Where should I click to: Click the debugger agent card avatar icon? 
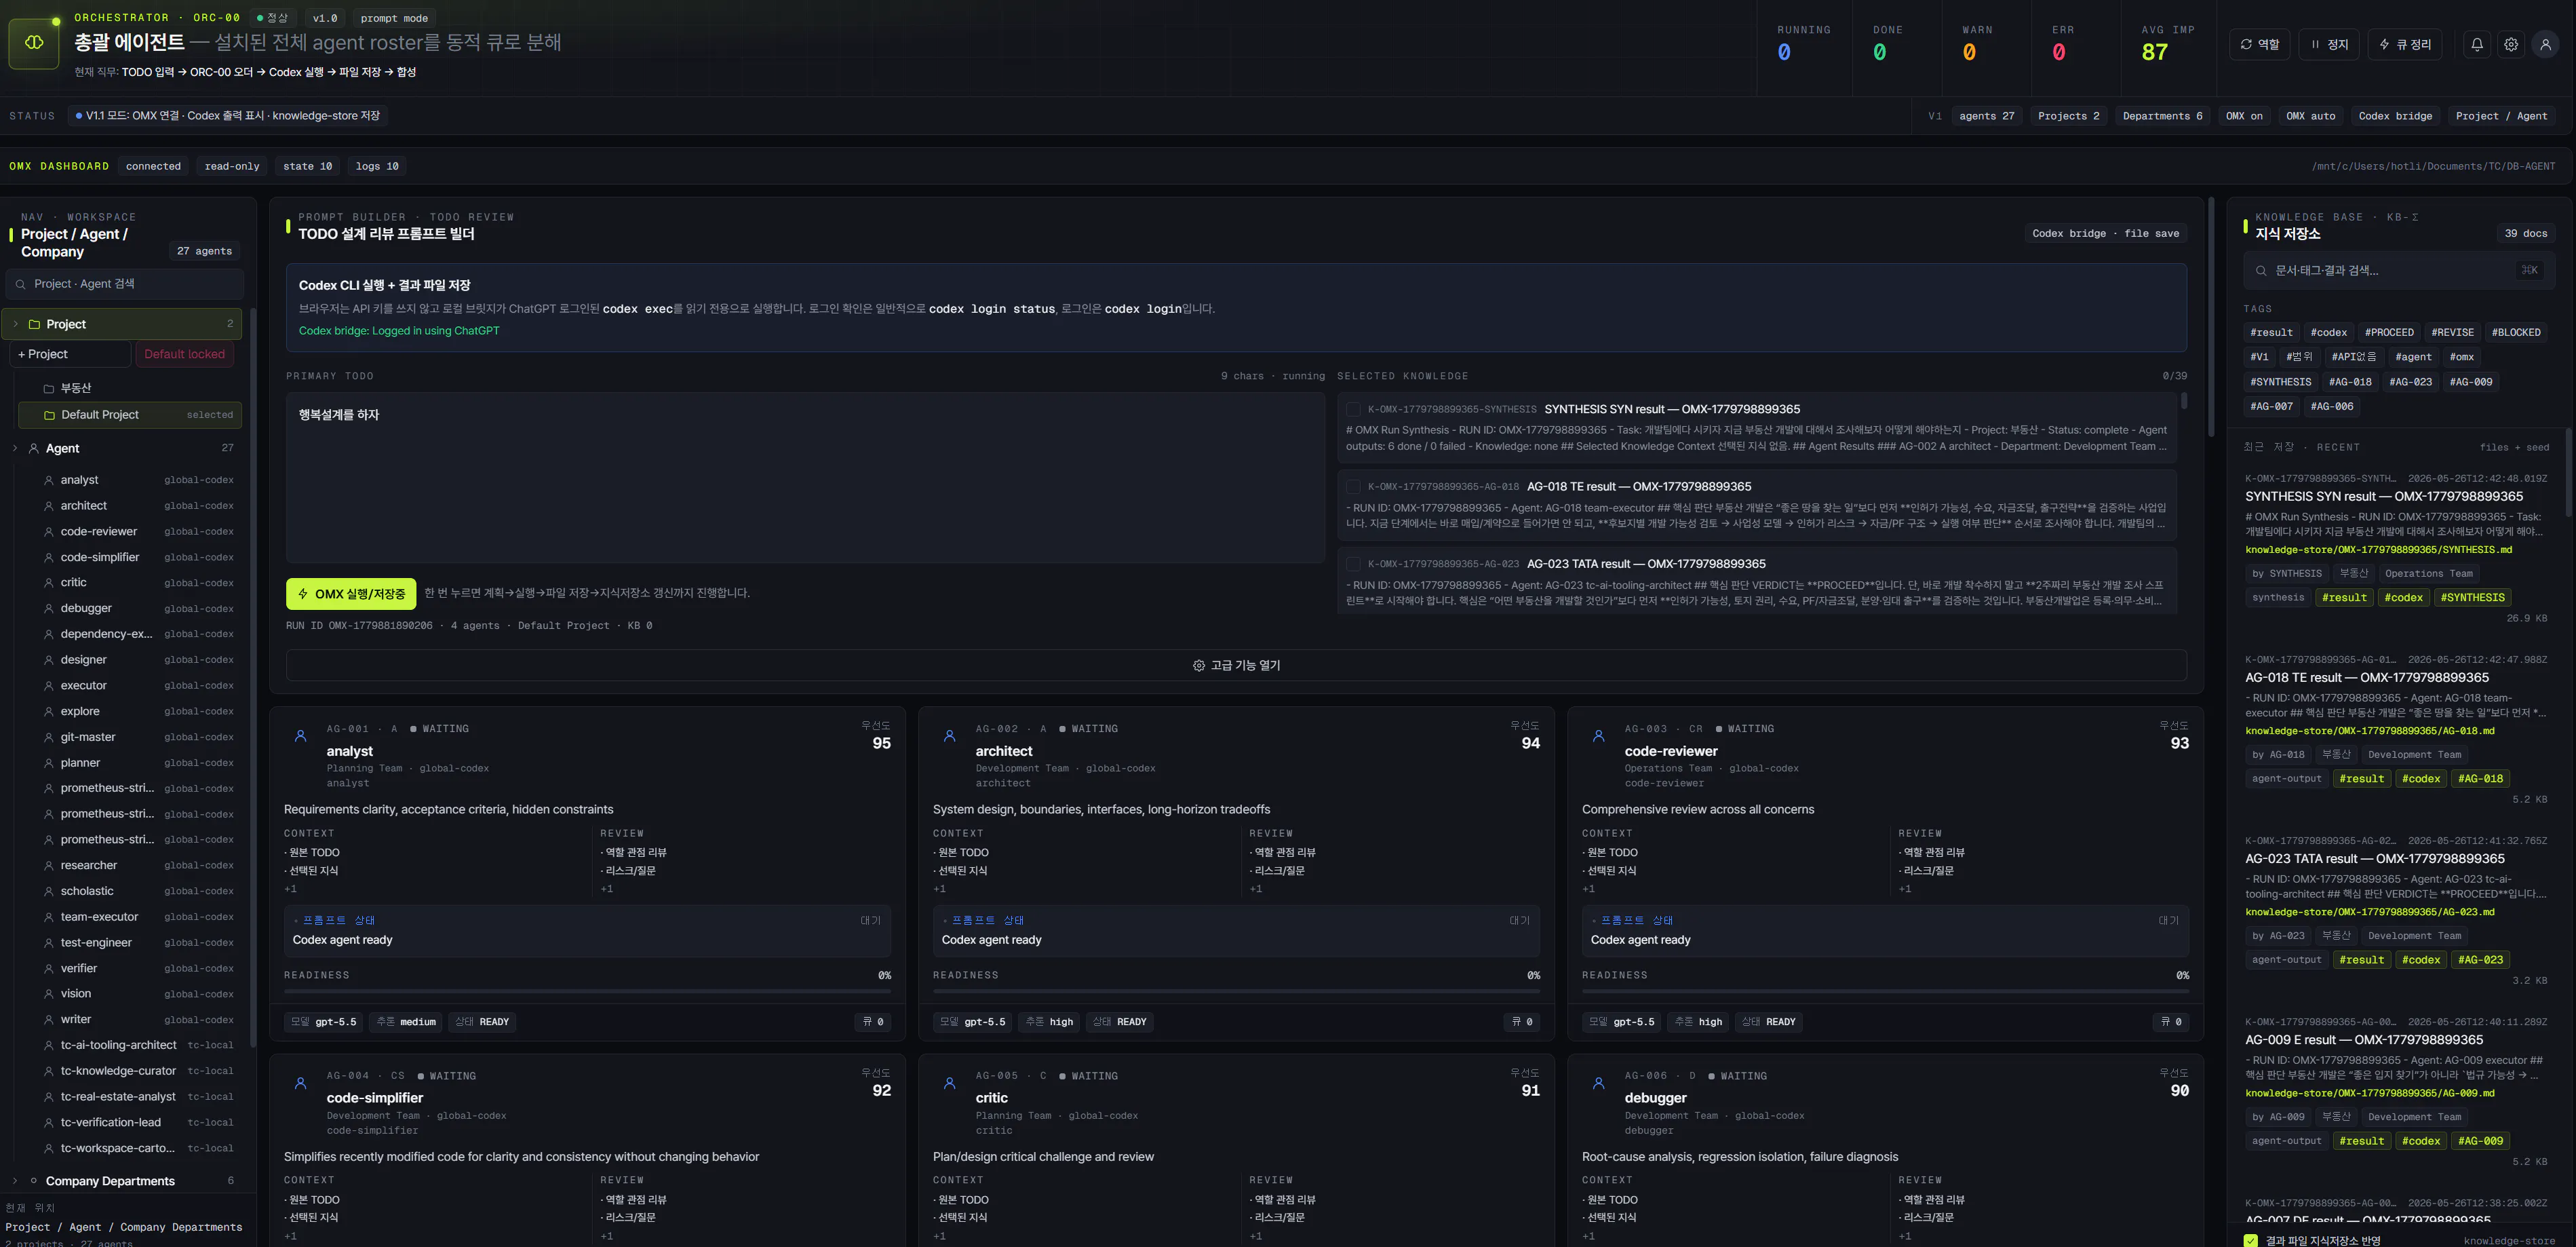[1599, 1083]
